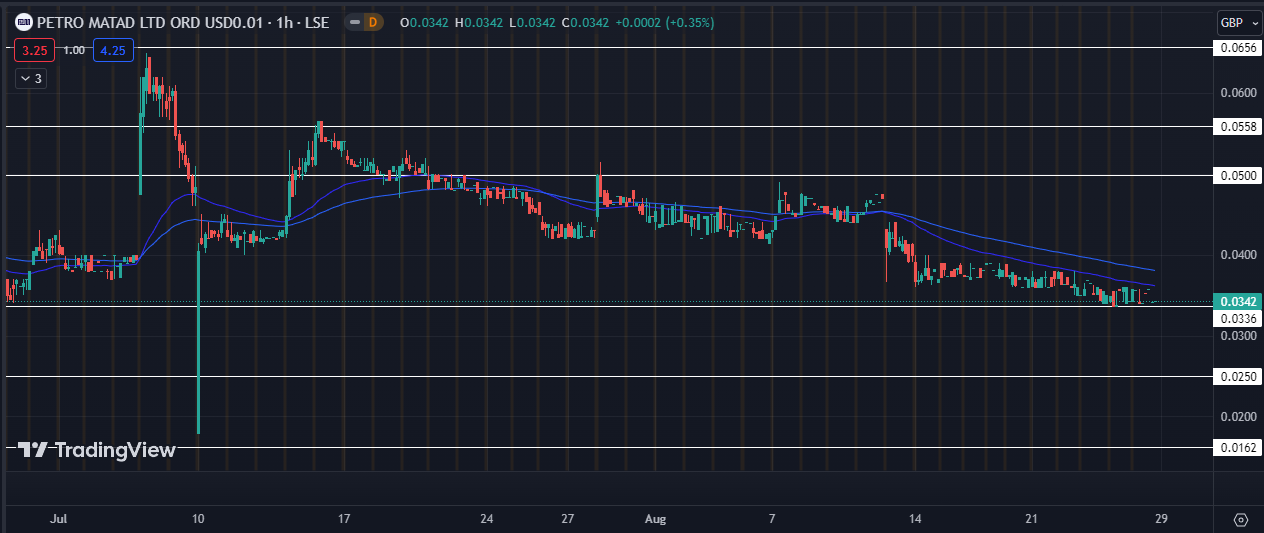Click the spread value 1.00

click(74, 50)
